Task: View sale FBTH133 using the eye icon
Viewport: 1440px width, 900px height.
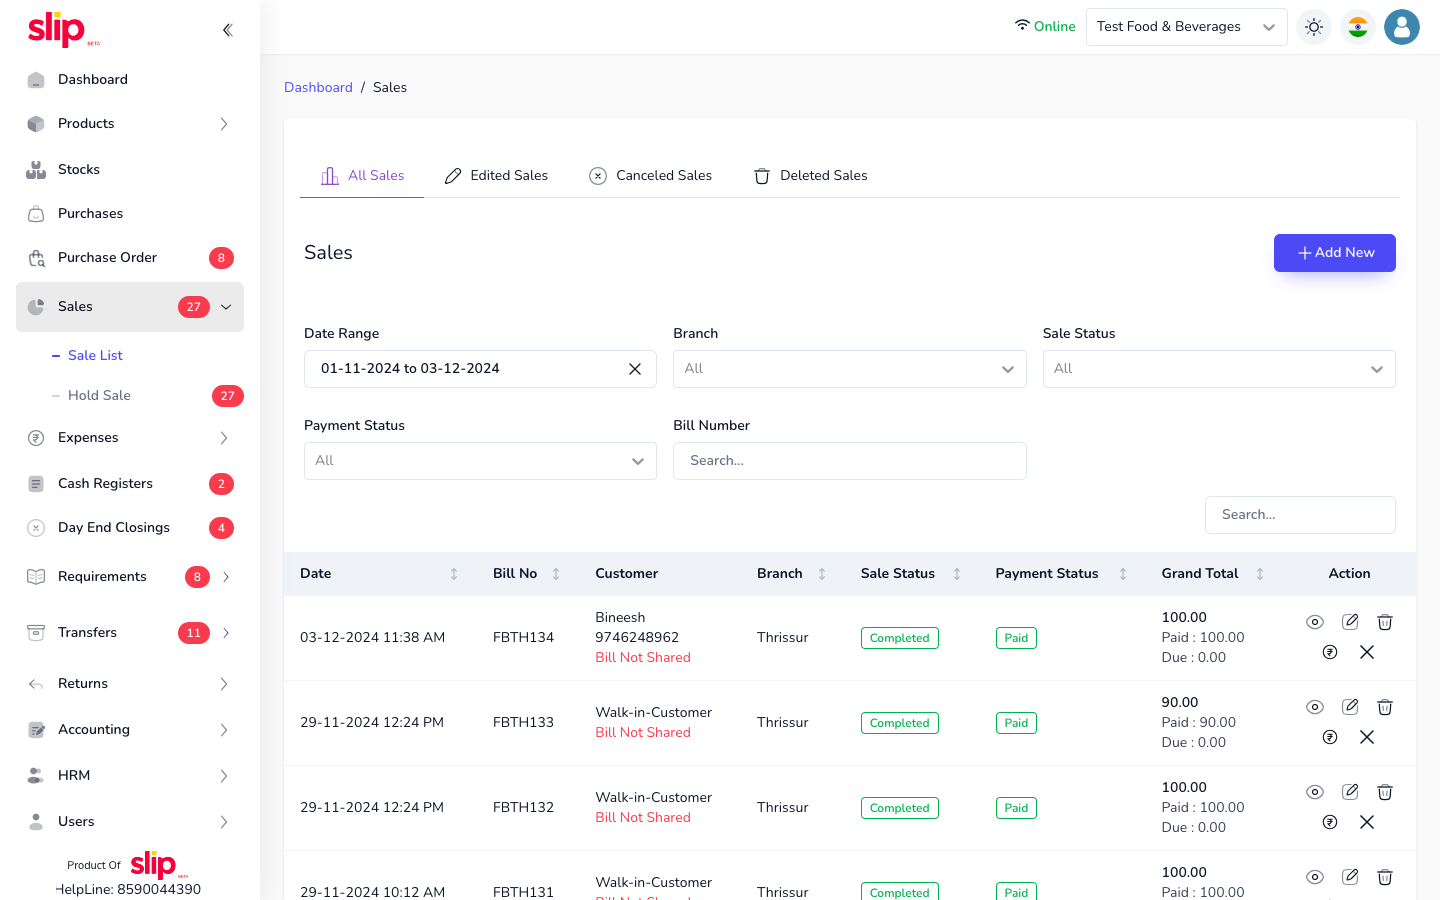Action: click(1315, 707)
